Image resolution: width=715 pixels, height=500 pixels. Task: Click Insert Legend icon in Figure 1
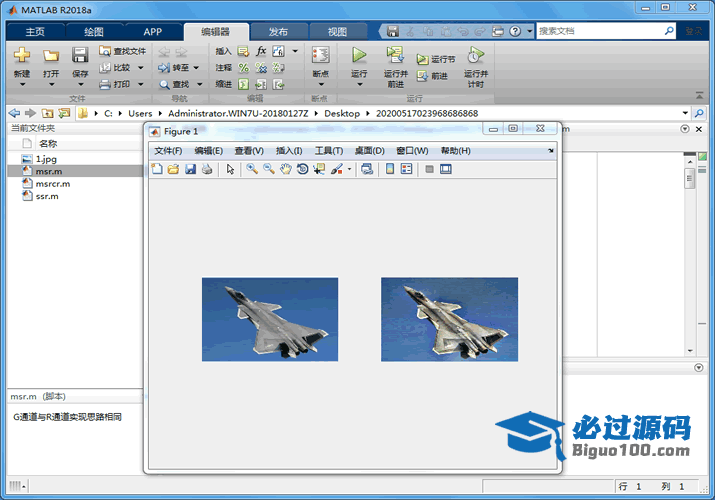(406, 169)
